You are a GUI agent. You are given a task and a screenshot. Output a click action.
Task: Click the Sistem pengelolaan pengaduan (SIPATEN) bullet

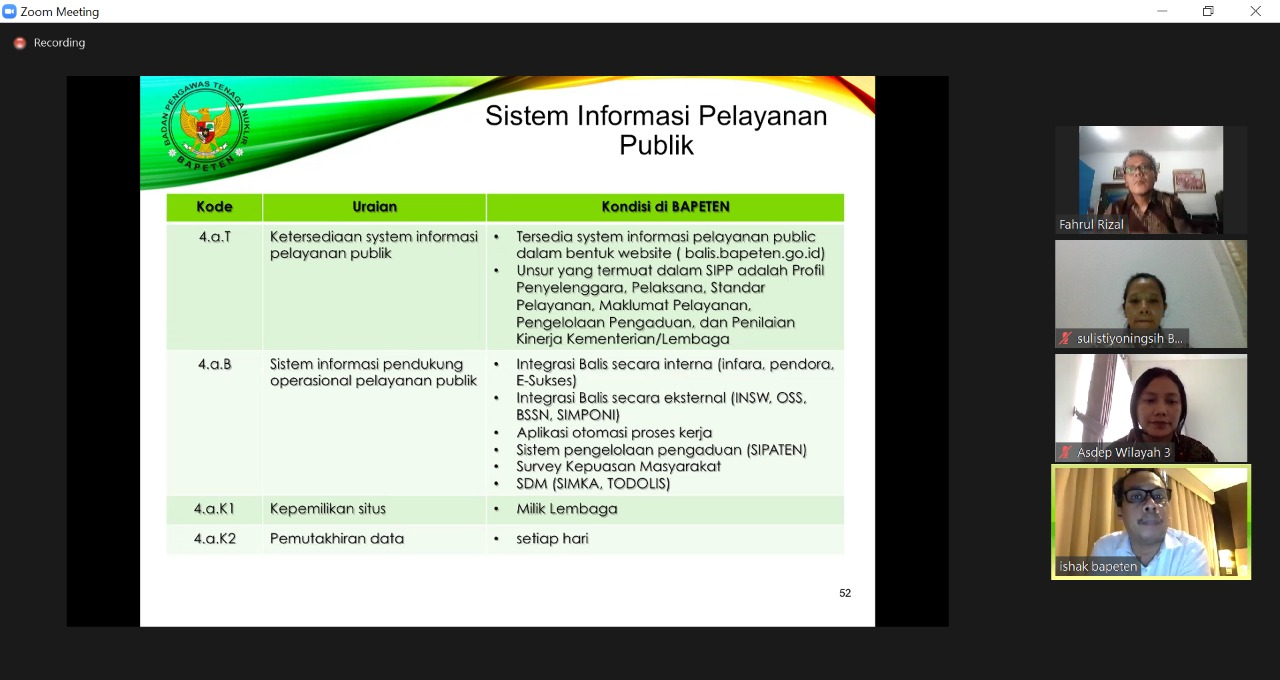click(x=661, y=450)
